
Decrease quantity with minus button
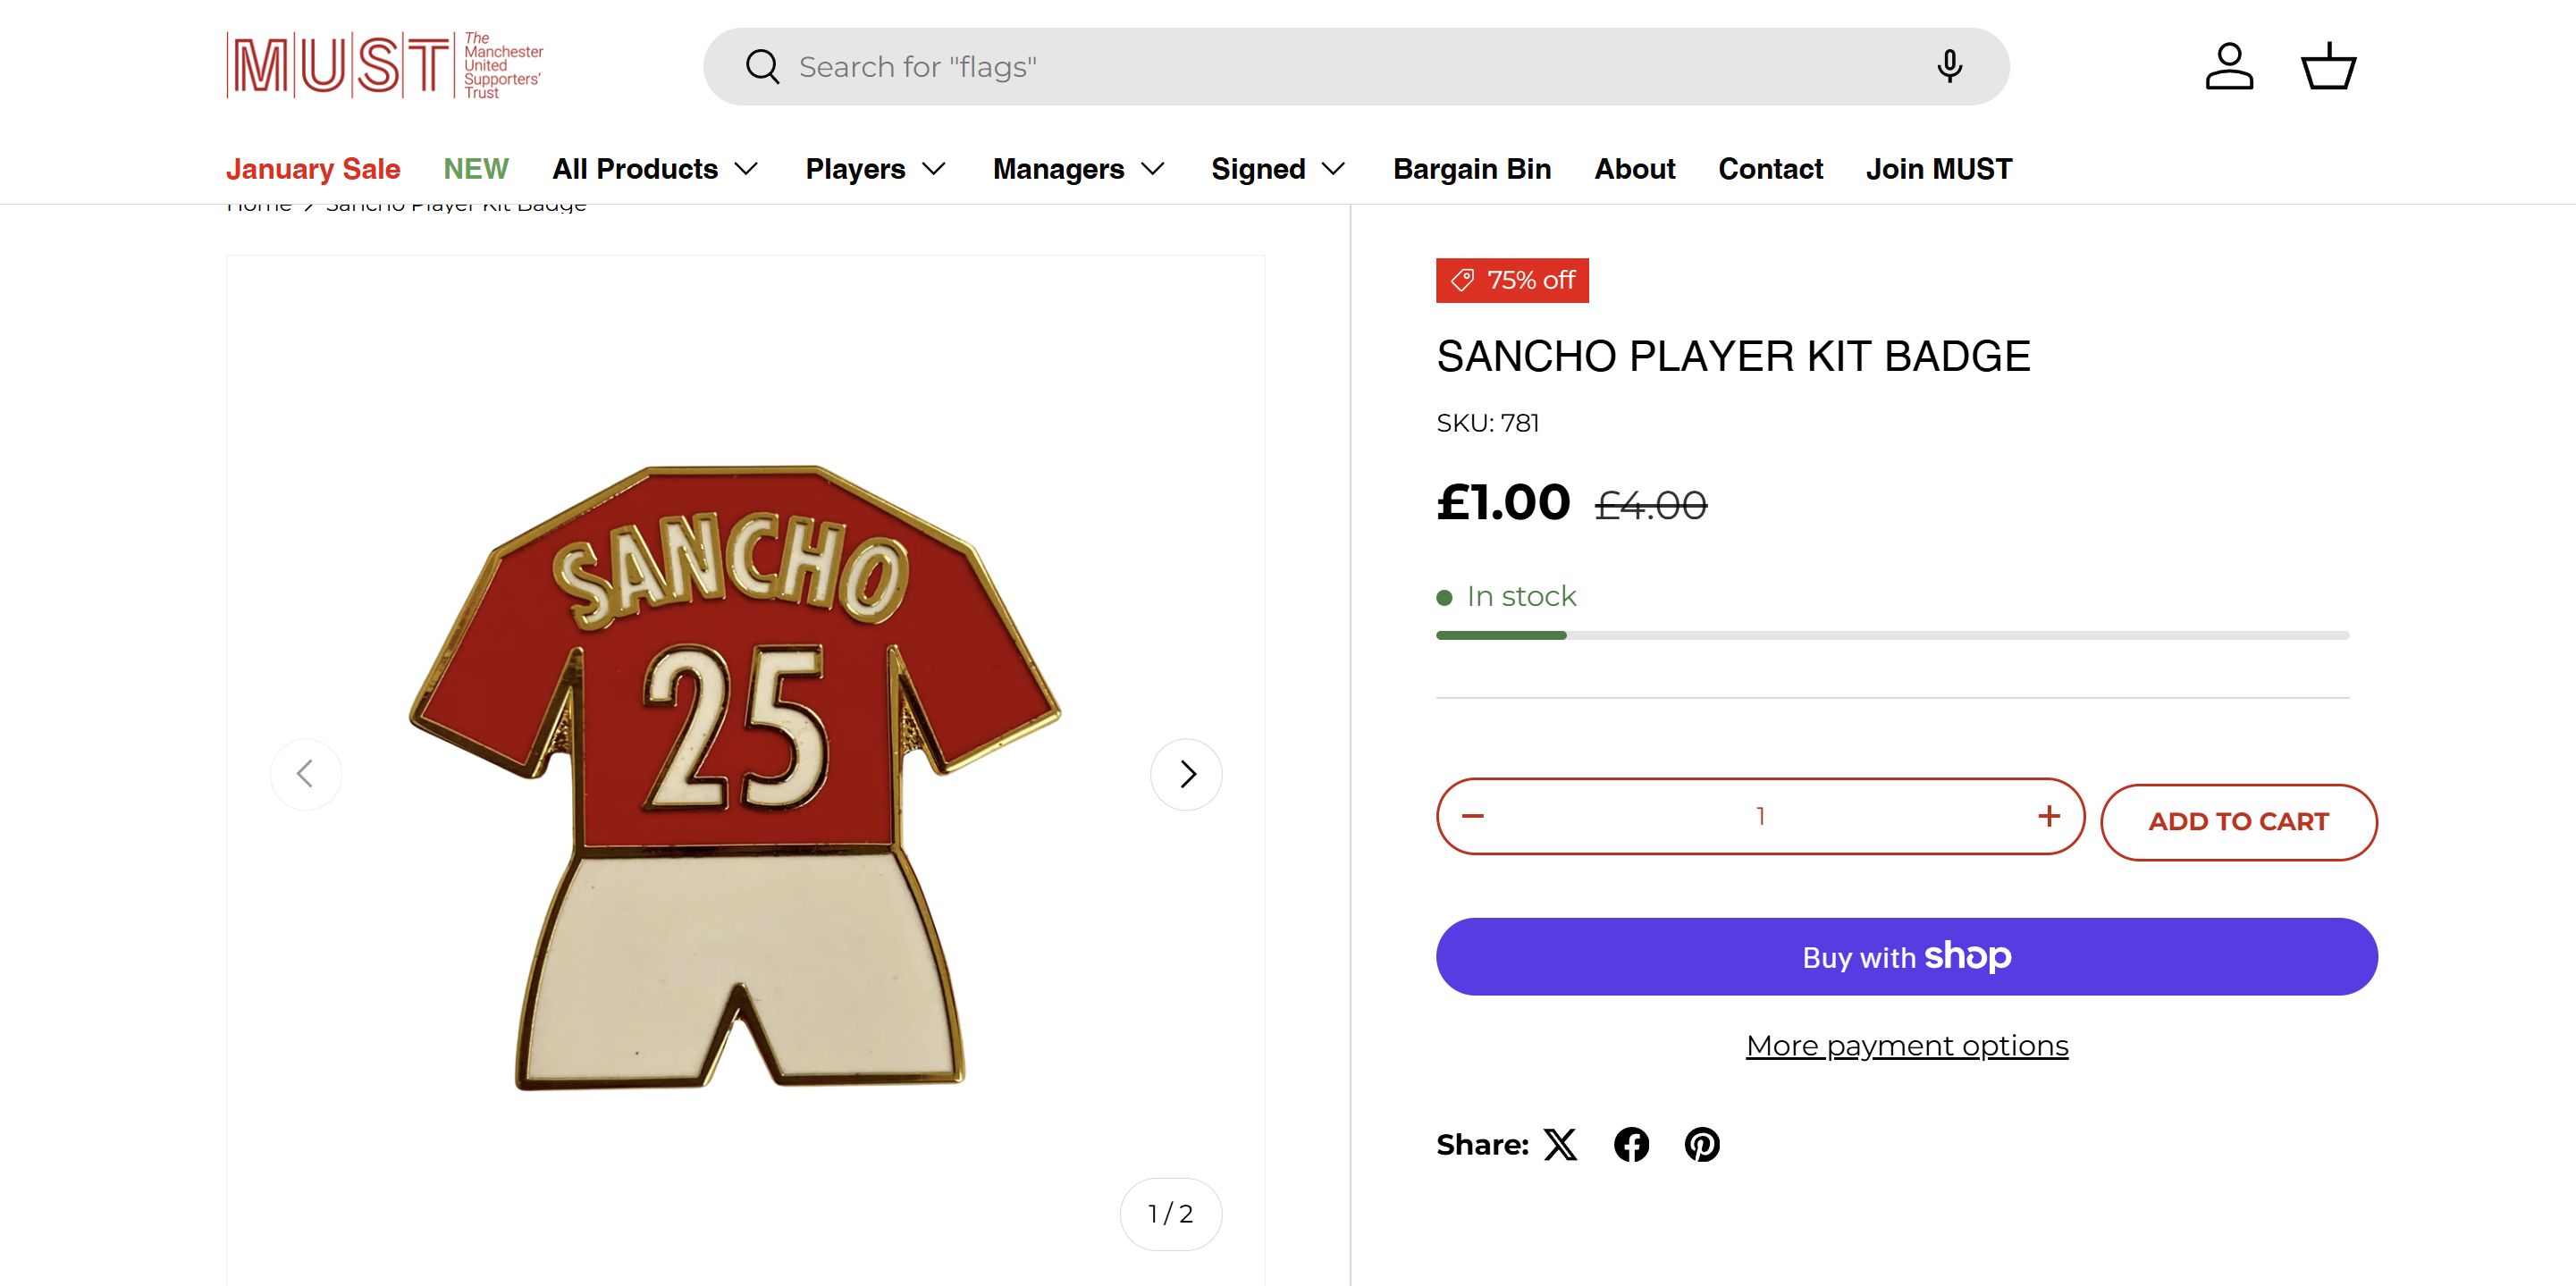(x=1473, y=816)
